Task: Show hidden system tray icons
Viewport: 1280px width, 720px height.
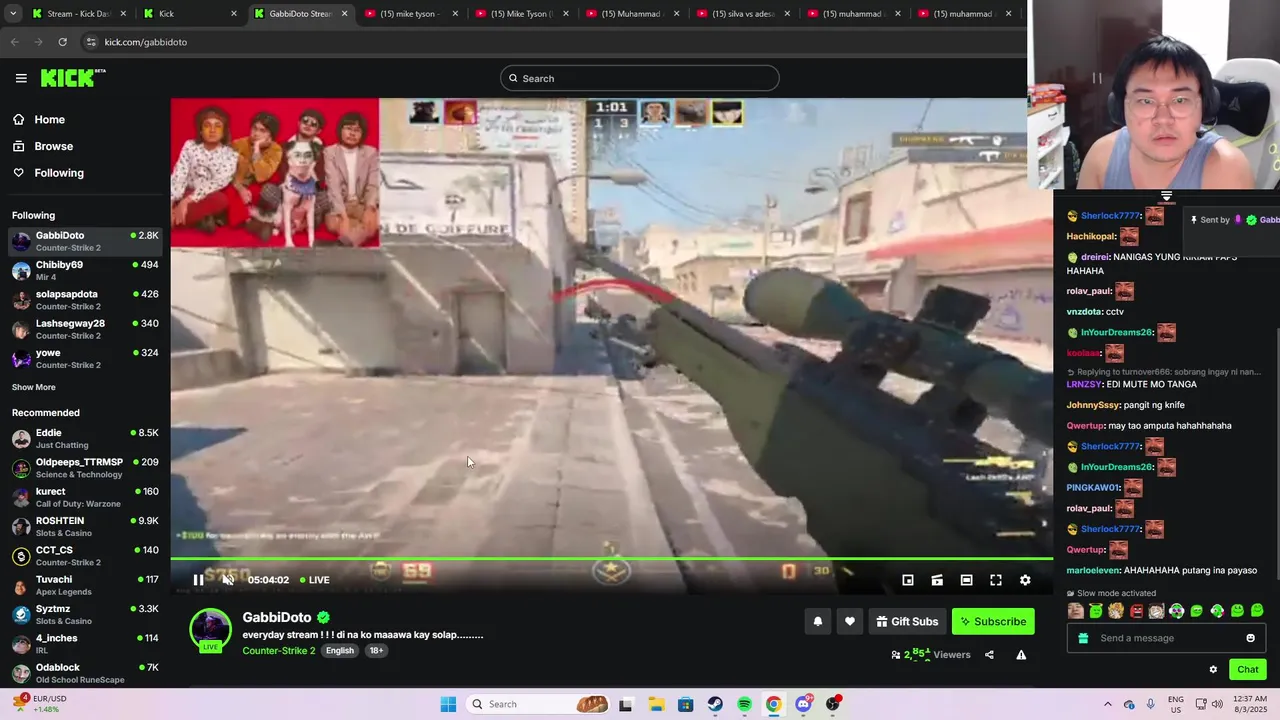Action: pos(1107,704)
